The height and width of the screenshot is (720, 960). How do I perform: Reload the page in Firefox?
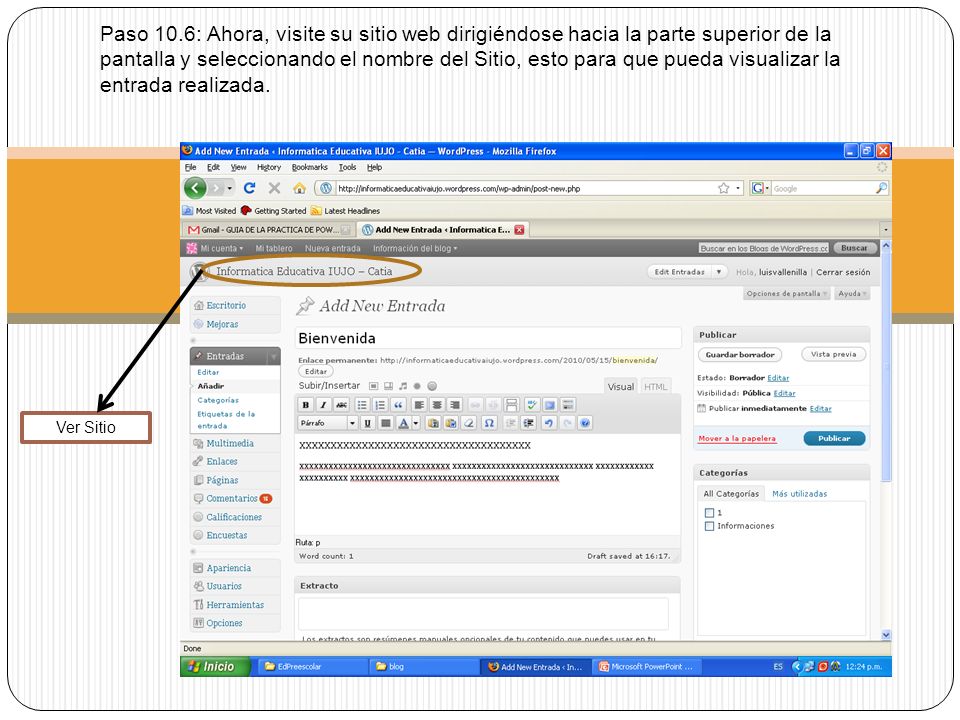249,188
